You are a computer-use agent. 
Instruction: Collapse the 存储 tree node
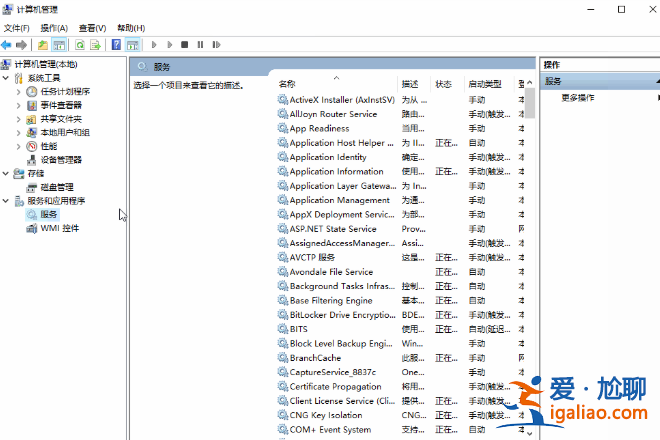click(x=6, y=173)
